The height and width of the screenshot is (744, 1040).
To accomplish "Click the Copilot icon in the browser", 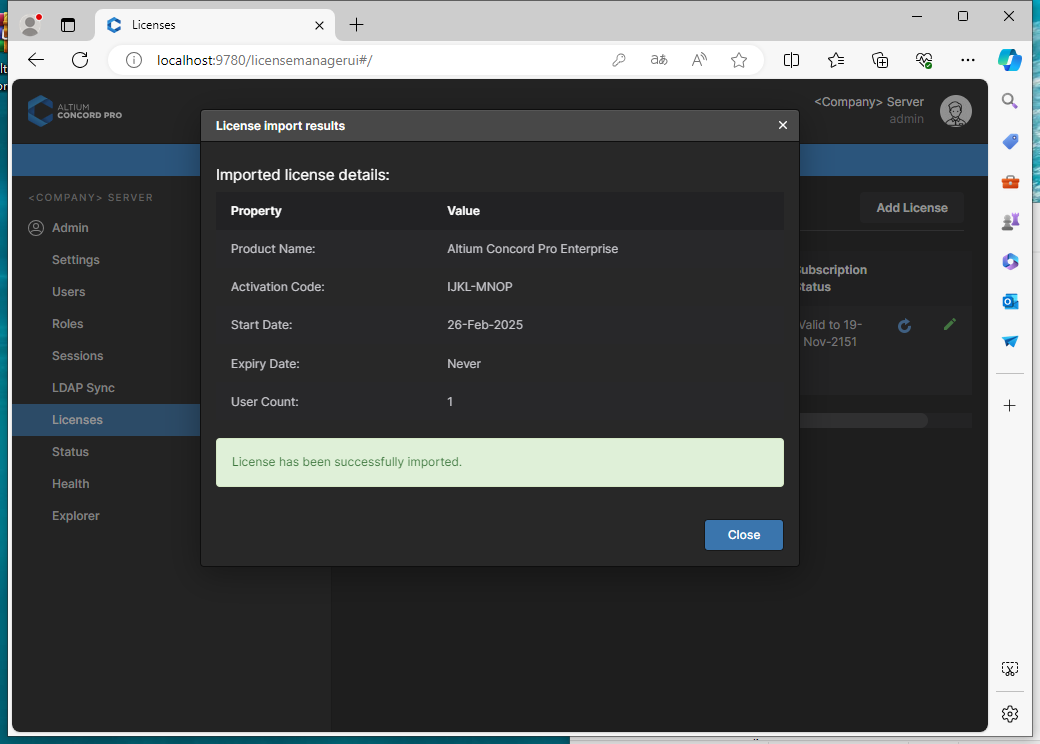I will [1010, 60].
